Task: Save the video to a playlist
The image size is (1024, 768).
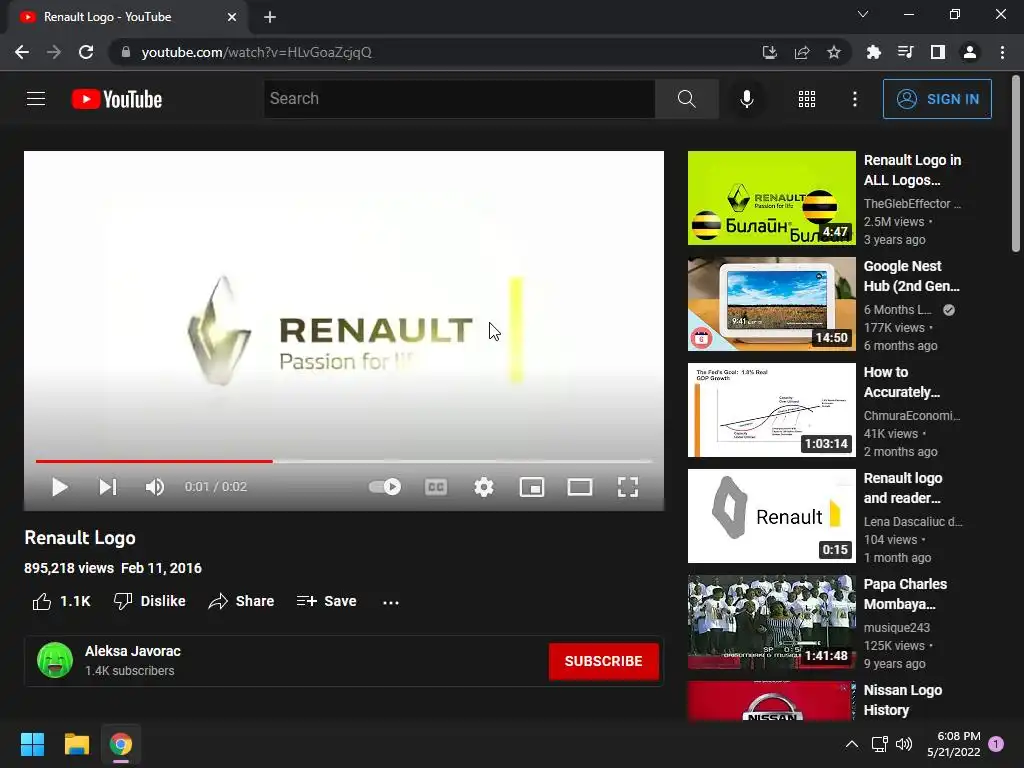Action: (x=327, y=601)
